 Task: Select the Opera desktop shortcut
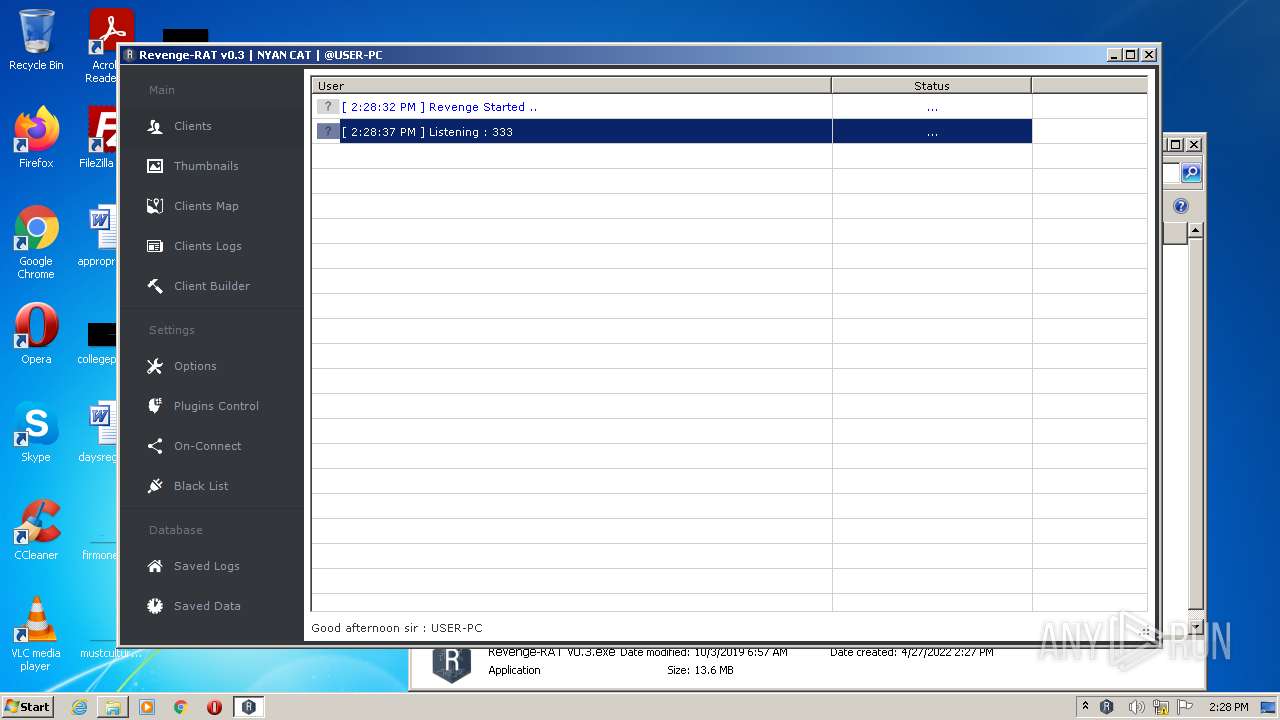point(36,334)
